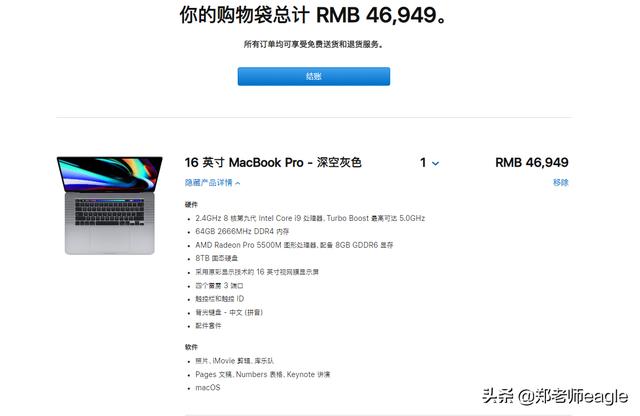The height and width of the screenshot is (416, 640).
Task: Select the 64GB 2666MHz DDR4 memory line
Action: coord(242,231)
